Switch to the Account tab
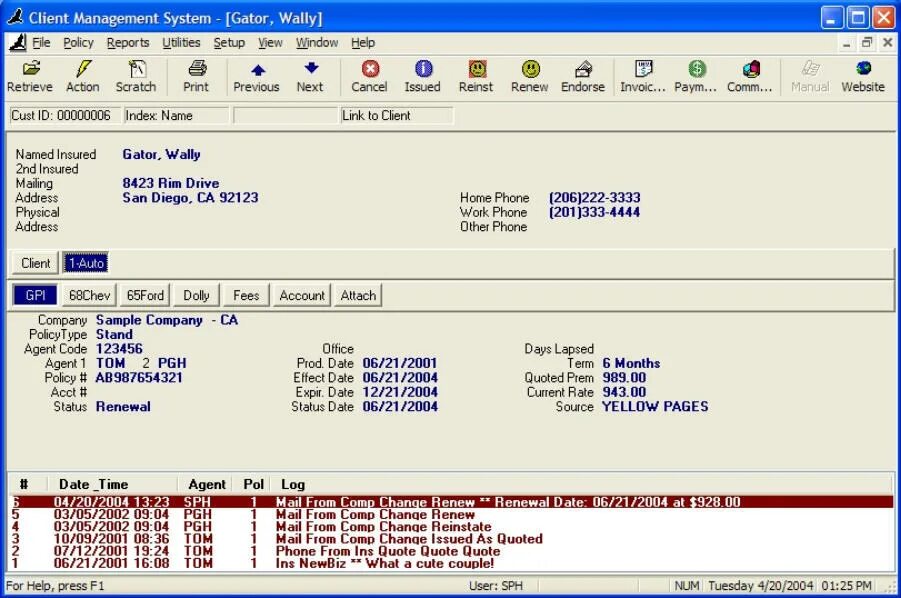 pyautogui.click(x=302, y=295)
